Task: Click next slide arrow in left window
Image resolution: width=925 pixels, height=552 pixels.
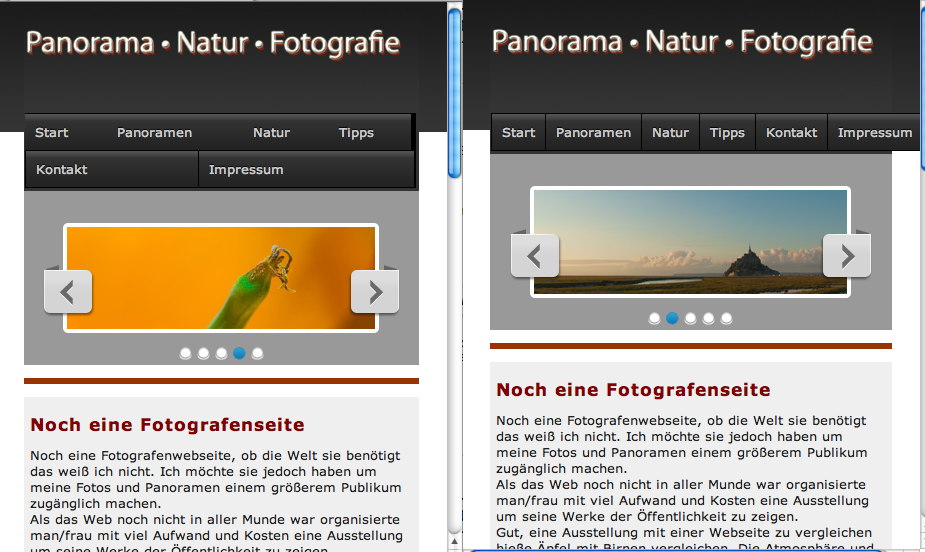Action: click(375, 292)
